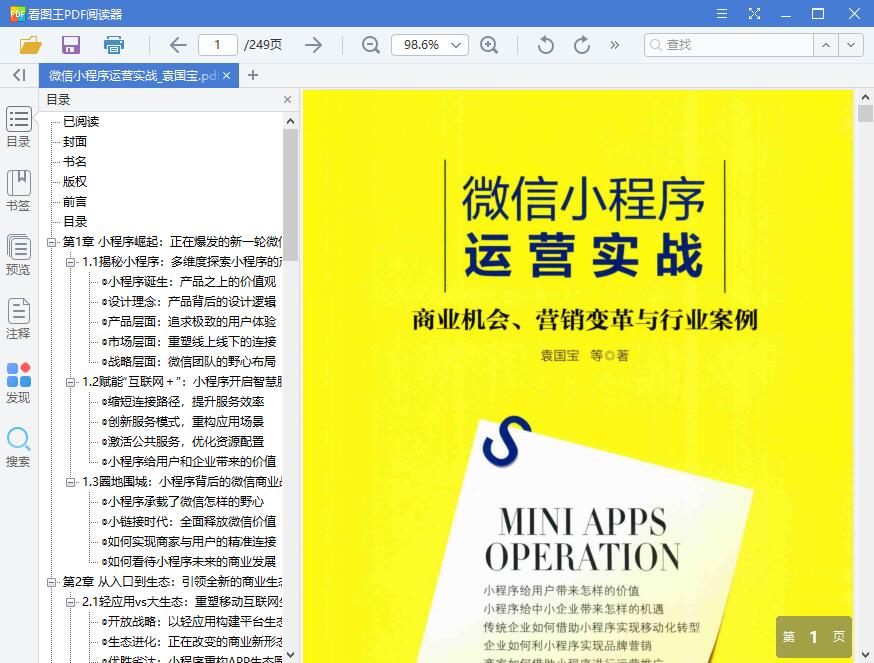The height and width of the screenshot is (663, 874).
Task: Open 小程序诞生：产品之上的价值观 entry
Action: [x=189, y=282]
